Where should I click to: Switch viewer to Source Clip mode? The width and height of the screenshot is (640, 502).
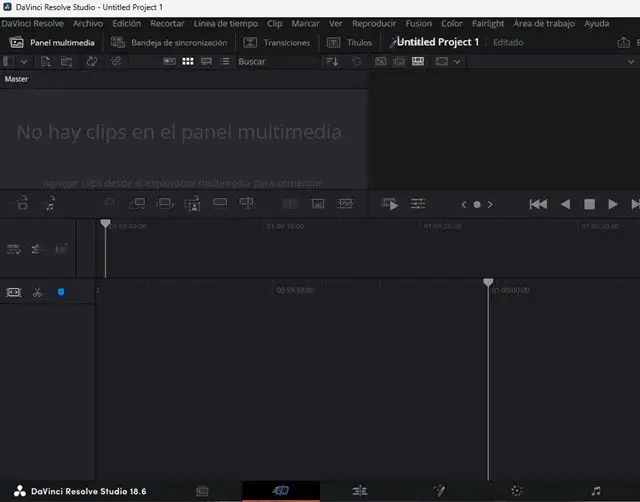click(x=380, y=61)
